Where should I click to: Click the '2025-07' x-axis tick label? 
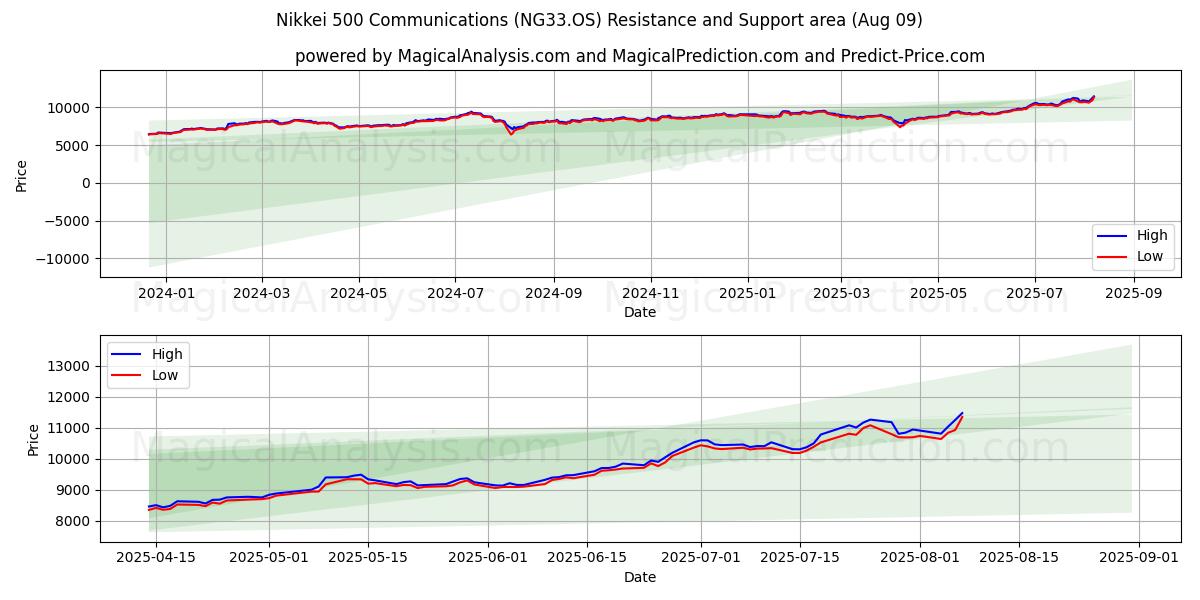[1034, 294]
